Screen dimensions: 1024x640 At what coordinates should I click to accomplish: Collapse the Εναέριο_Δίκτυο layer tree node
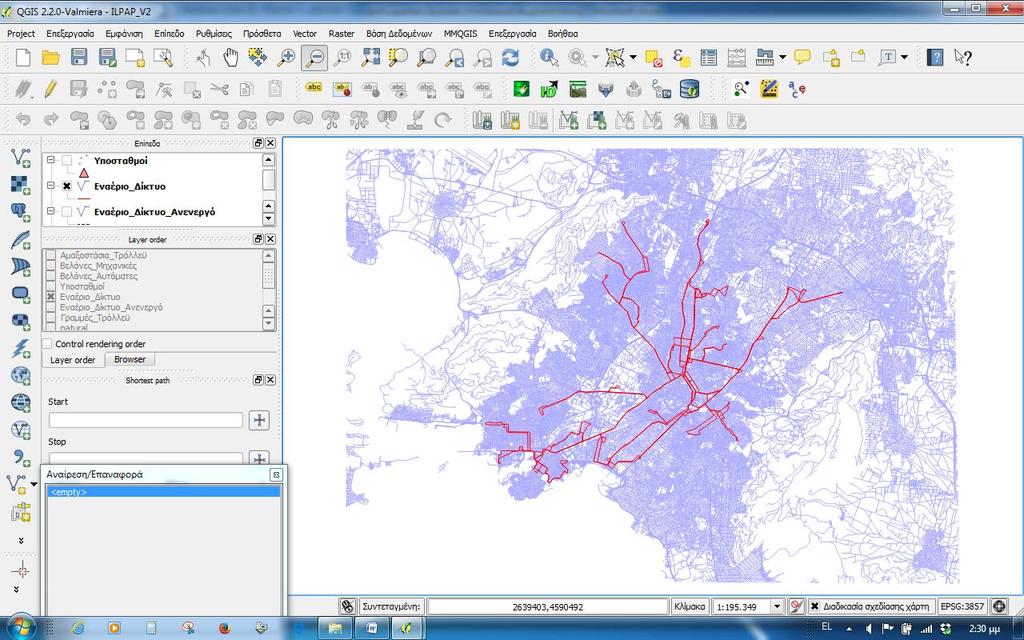(x=51, y=186)
